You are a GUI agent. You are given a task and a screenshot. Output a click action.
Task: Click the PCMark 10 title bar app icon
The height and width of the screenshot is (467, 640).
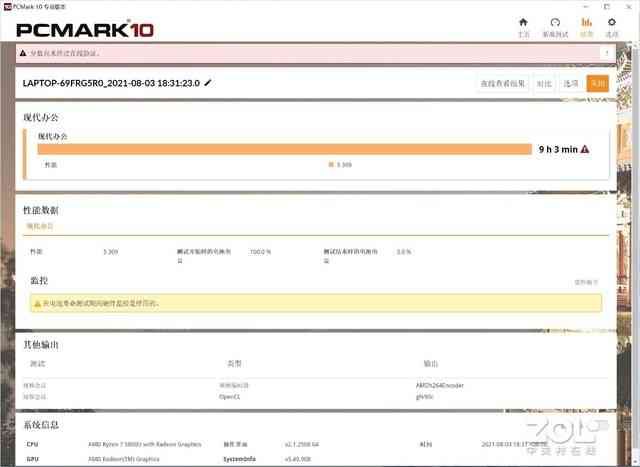(7, 7)
